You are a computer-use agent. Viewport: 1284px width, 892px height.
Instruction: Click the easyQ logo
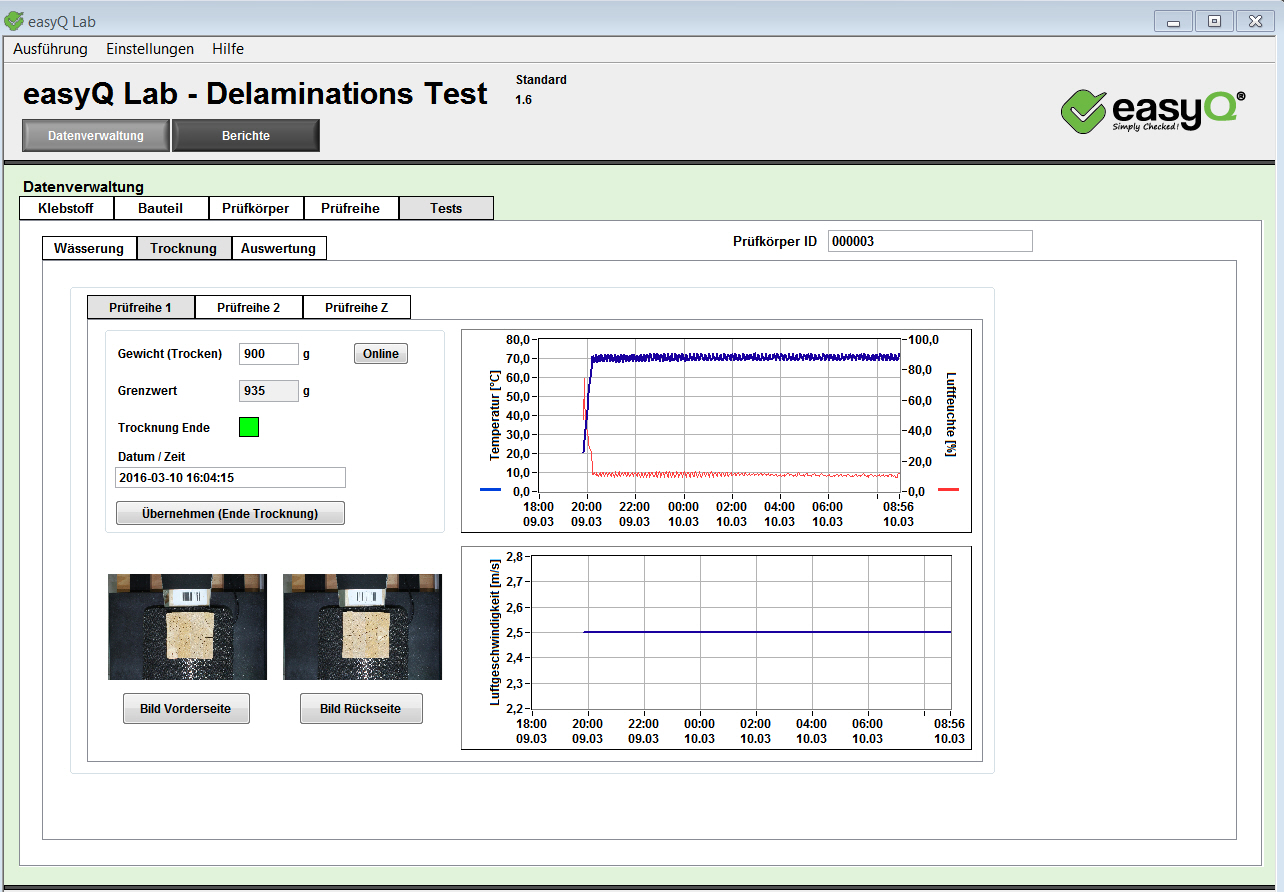pyautogui.click(x=1153, y=110)
